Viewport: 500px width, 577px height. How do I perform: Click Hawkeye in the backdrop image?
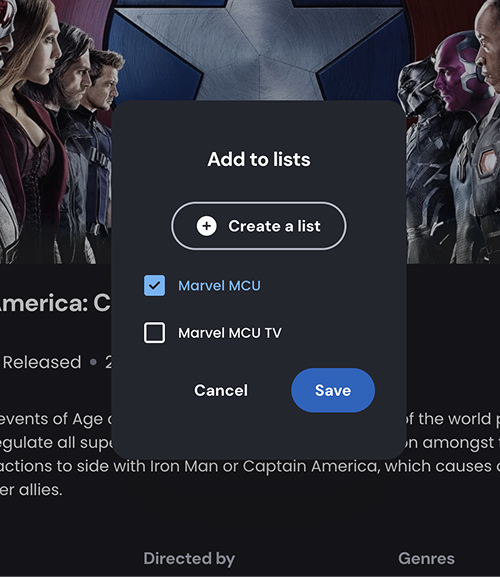105,85
